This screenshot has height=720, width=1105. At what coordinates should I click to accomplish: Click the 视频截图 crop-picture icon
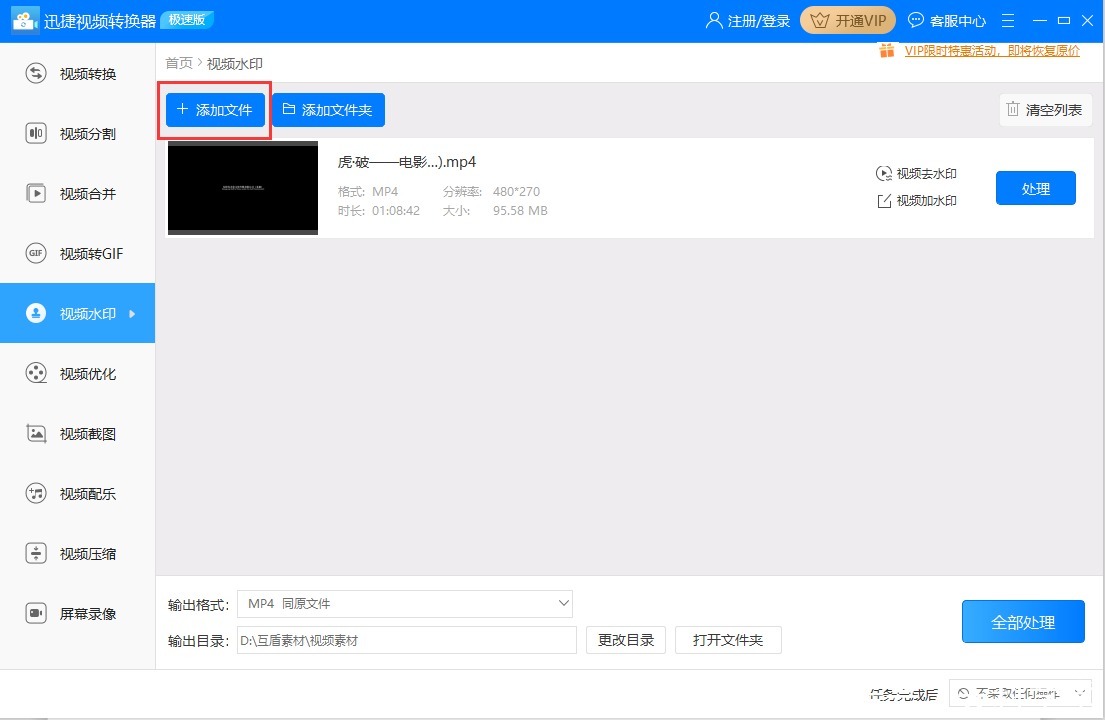[x=36, y=433]
